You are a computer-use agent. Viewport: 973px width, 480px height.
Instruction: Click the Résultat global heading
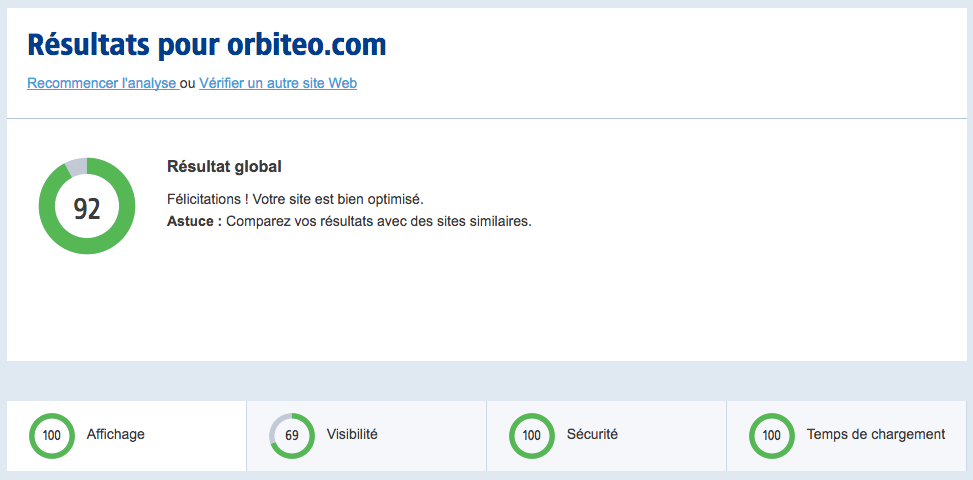point(225,166)
